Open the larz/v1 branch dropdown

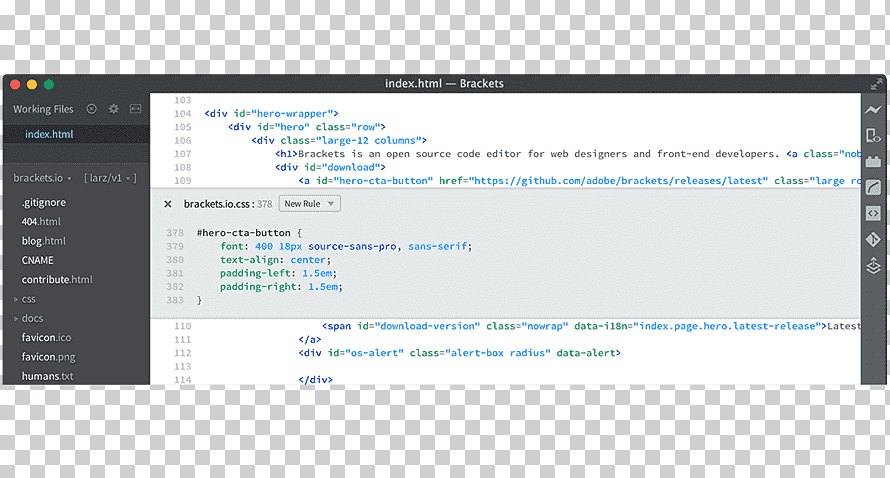pos(110,178)
